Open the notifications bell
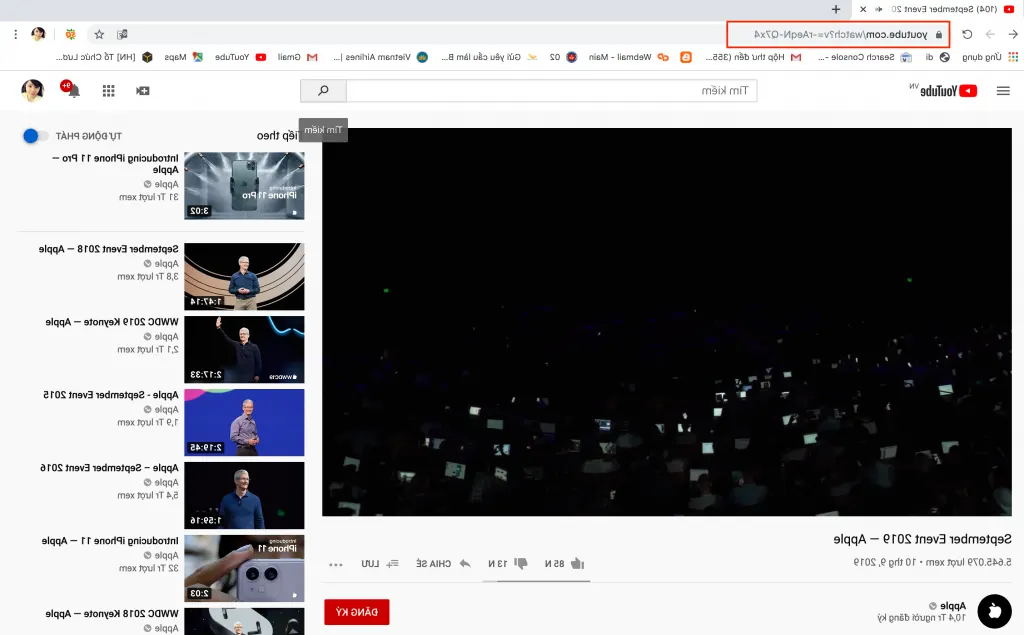The image size is (1024, 635). click(x=73, y=90)
